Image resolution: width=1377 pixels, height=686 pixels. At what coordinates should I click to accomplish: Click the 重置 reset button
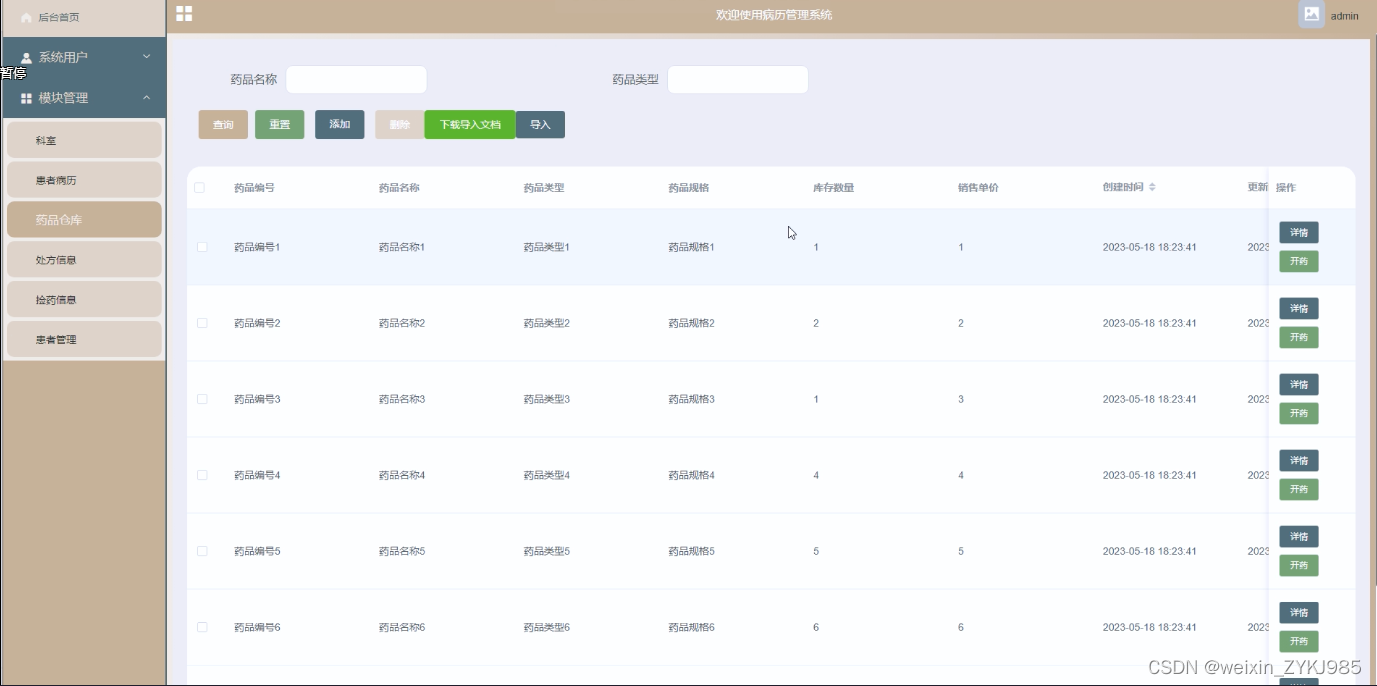(279, 125)
